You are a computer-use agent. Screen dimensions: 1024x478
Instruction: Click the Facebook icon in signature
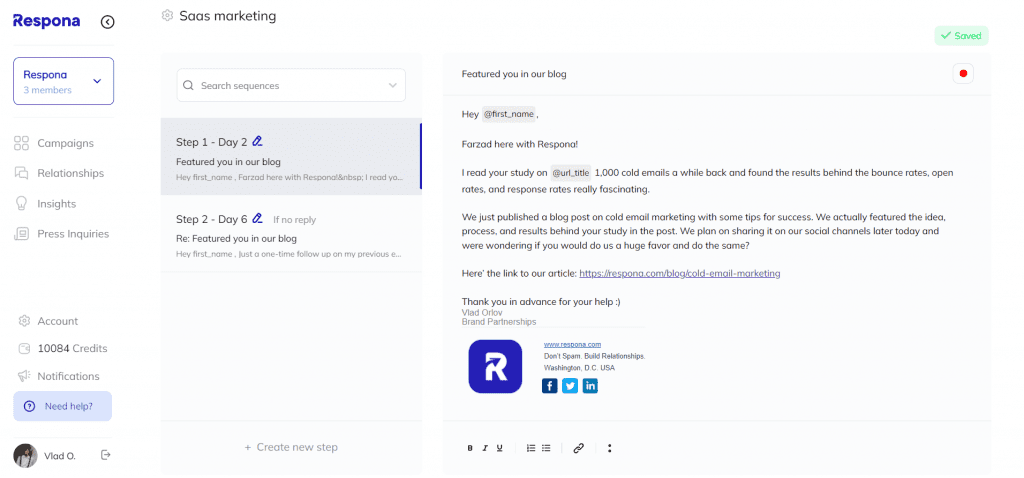pyautogui.click(x=550, y=386)
